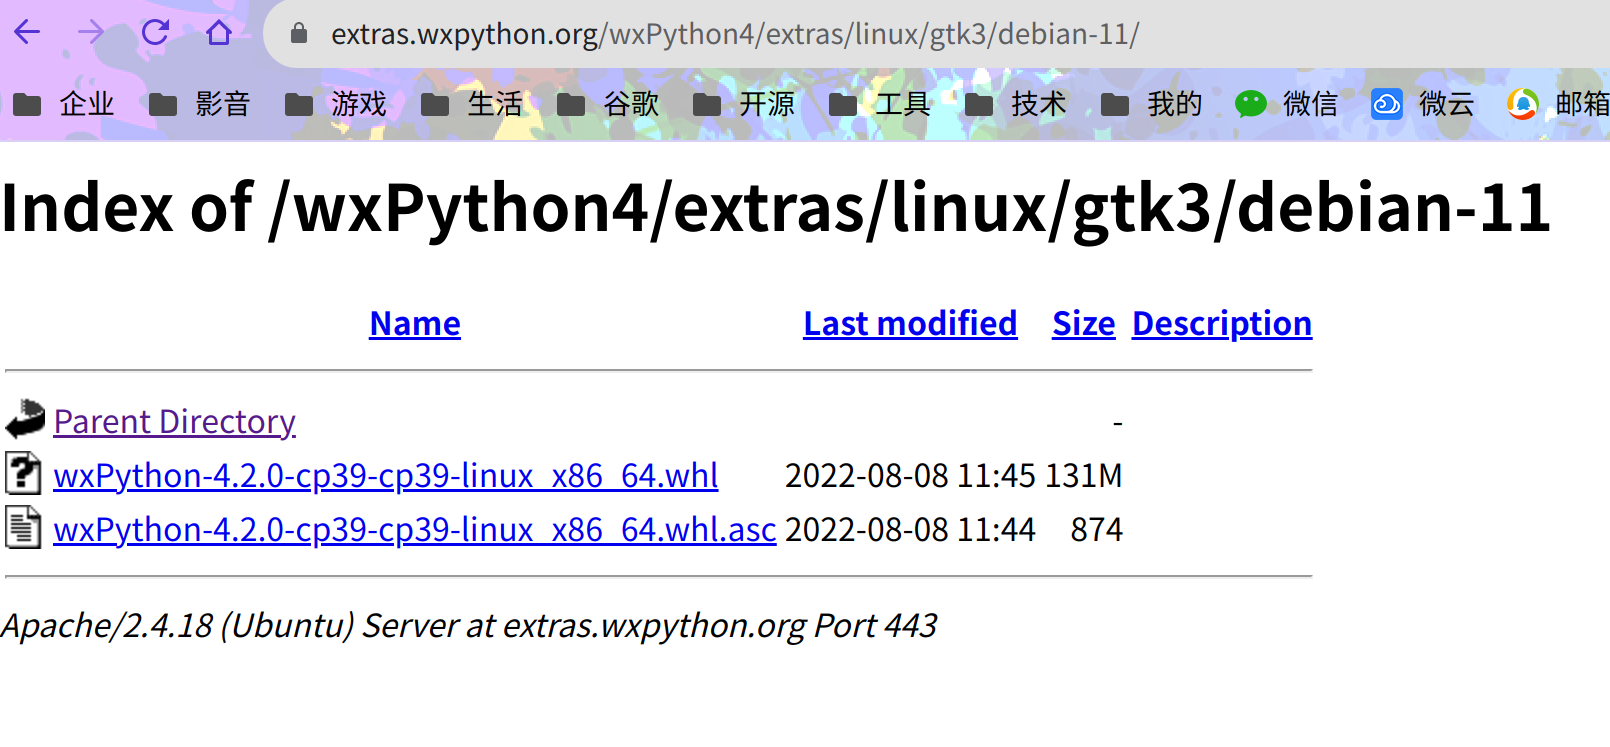
Task: Open the Parent Directory link
Action: (x=175, y=422)
